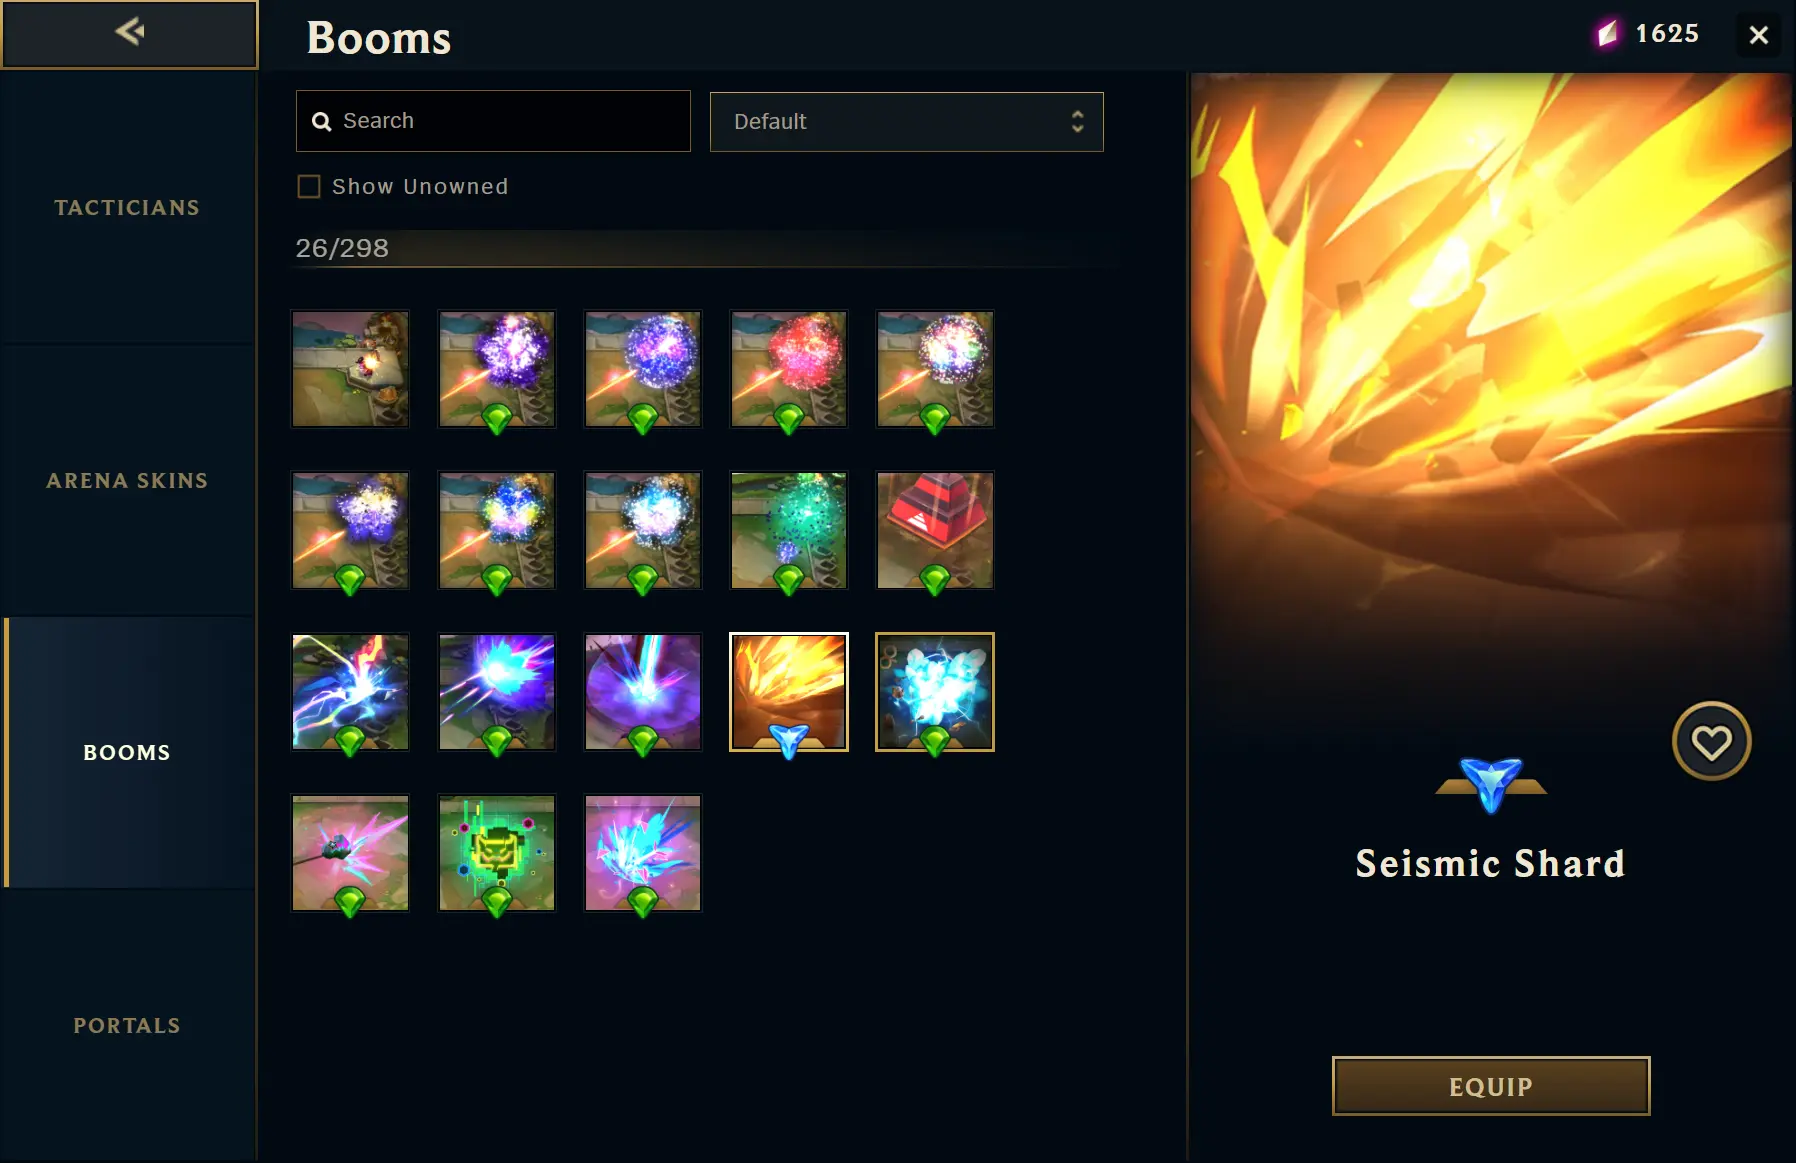
Task: Equip the Seismic Shard boom
Action: coord(1490,1086)
